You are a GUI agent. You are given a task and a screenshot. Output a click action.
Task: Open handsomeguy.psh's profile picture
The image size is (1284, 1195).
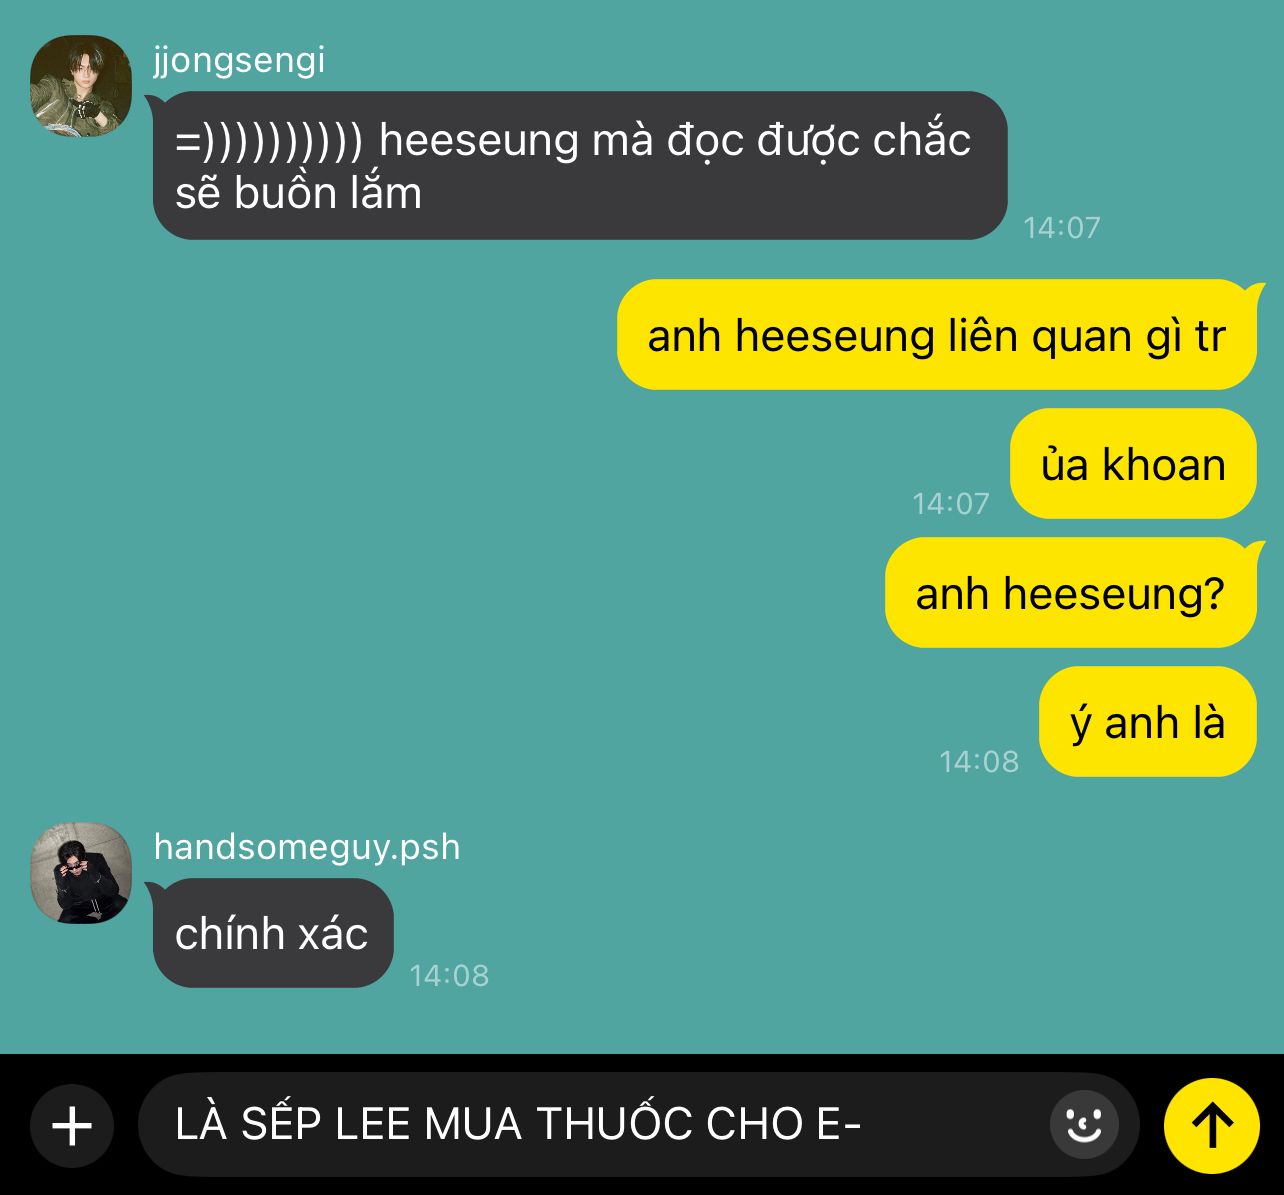coord(81,873)
